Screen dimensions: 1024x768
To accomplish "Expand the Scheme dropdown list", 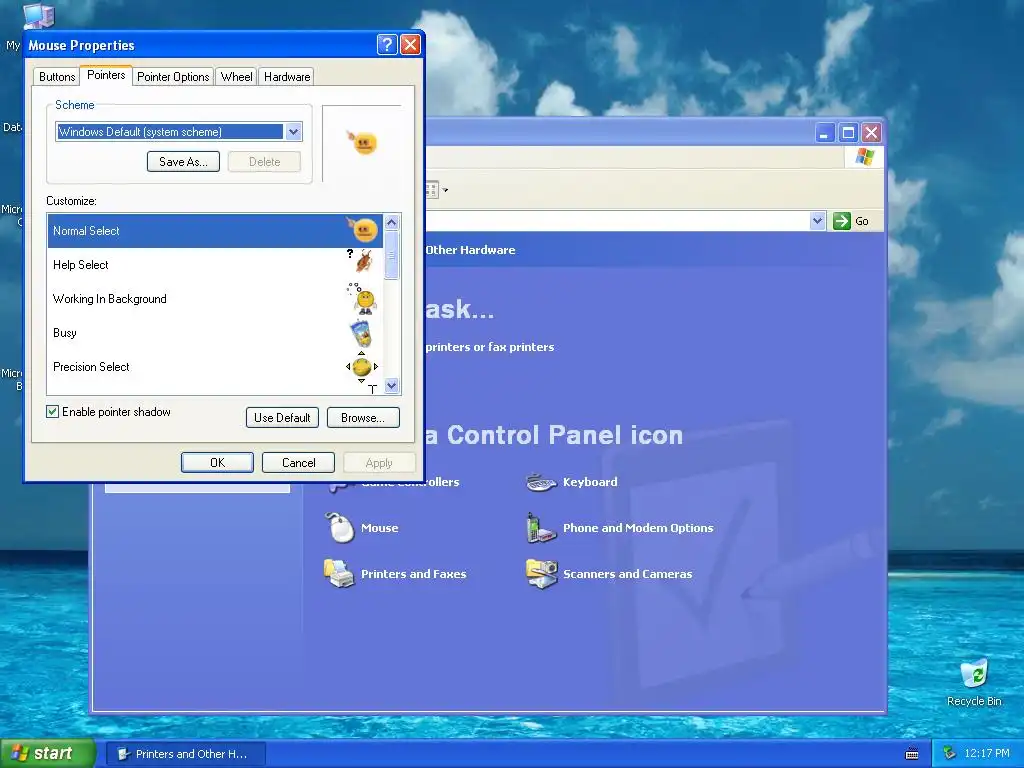I will click(x=293, y=132).
